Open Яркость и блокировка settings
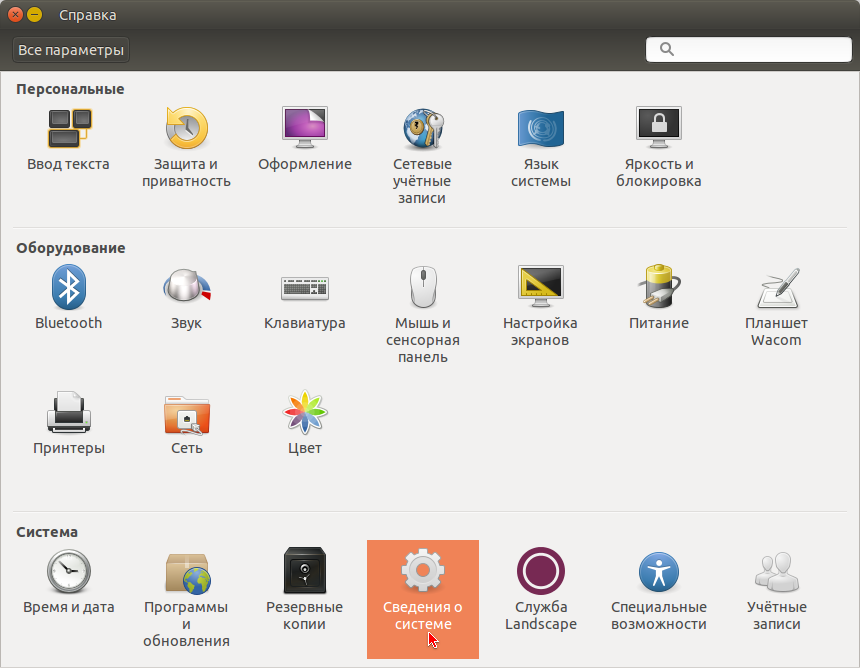Viewport: 860px width, 668px height. click(x=659, y=148)
